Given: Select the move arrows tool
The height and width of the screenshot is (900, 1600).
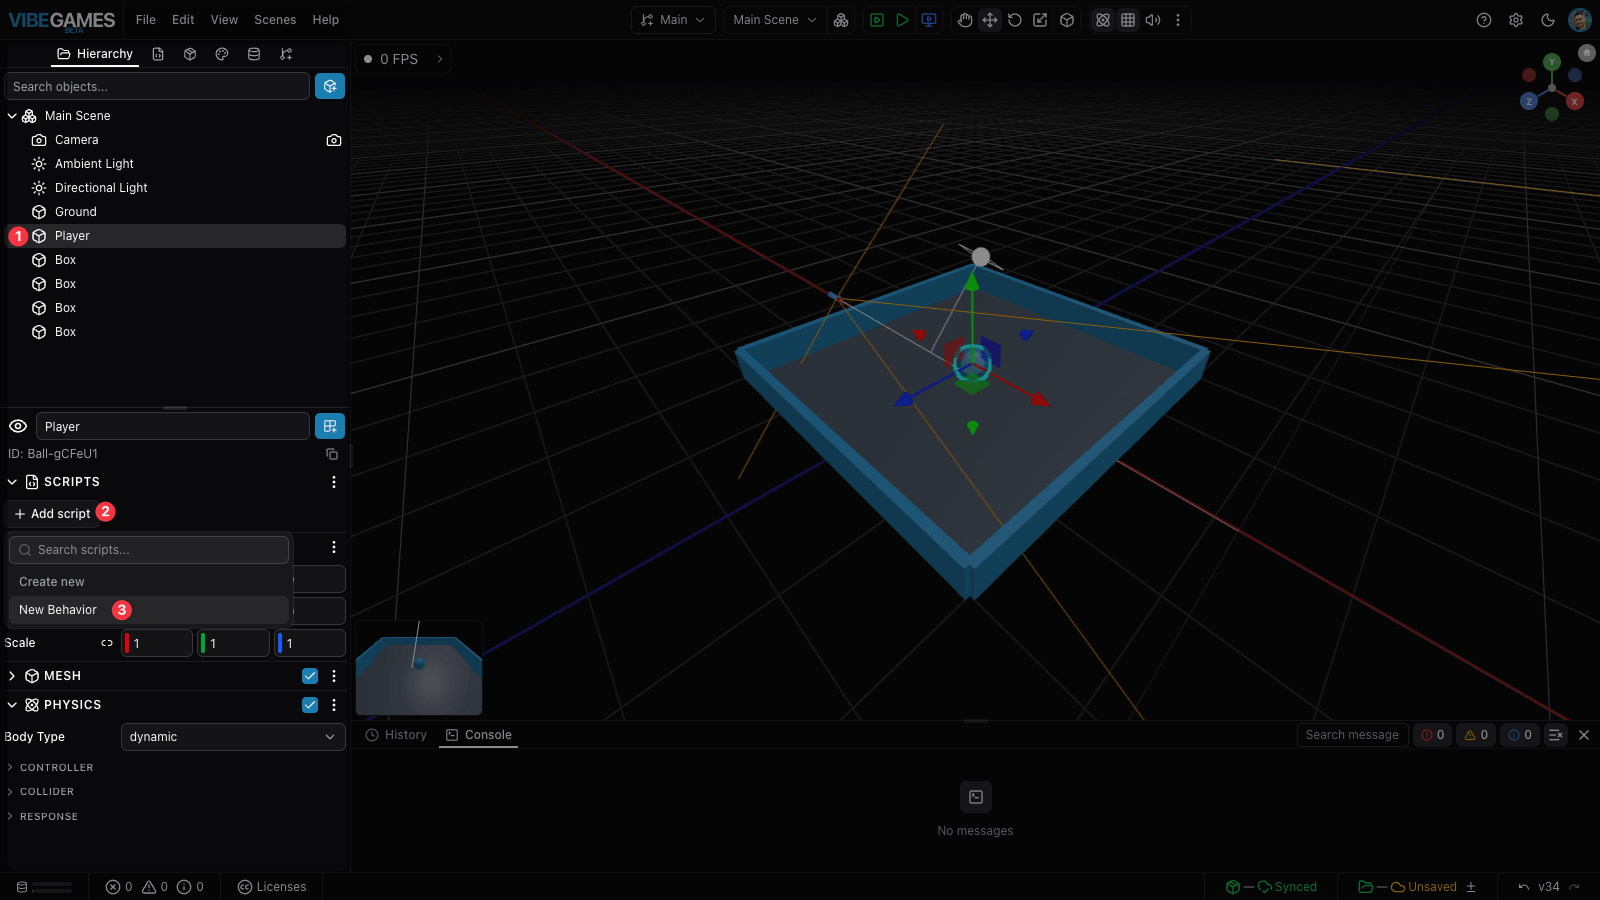Looking at the screenshot, I should [x=990, y=20].
